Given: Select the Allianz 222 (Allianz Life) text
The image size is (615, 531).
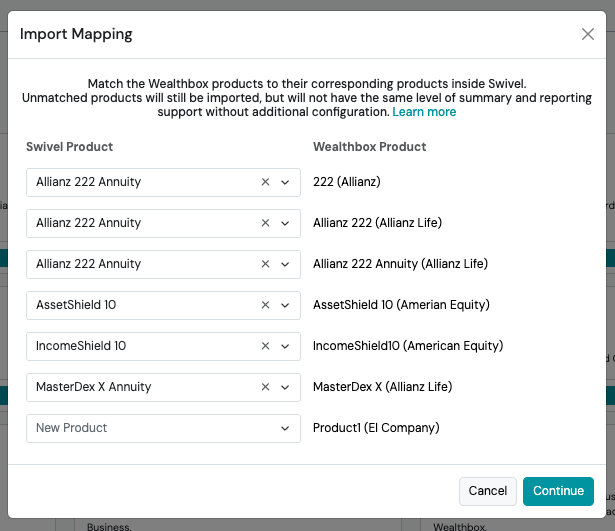Looking at the screenshot, I should tap(377, 223).
